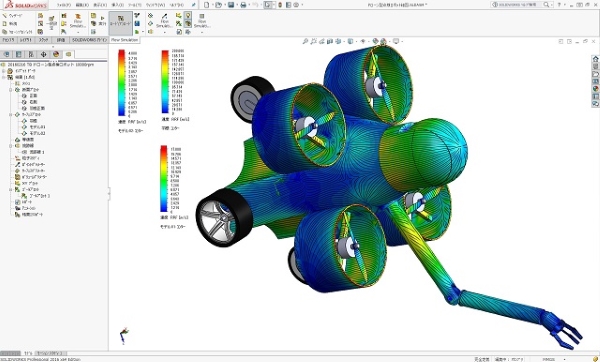Click the Print icon in top toolbar
The height and width of the screenshot is (362, 600).
point(243,5)
